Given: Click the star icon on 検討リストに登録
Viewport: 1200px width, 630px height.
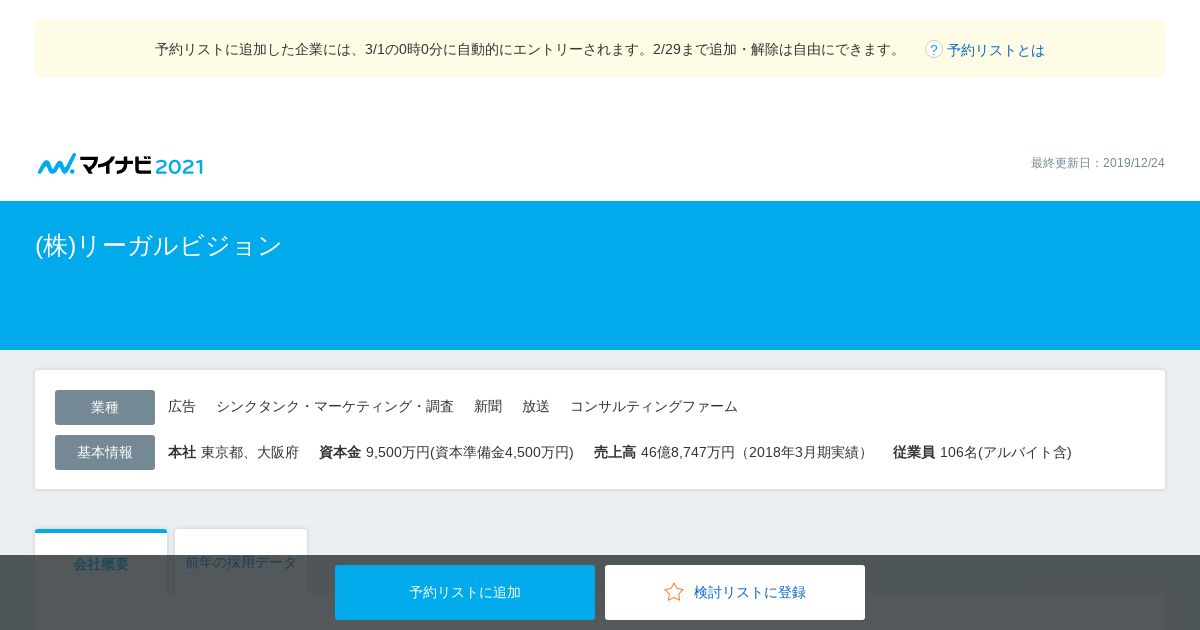Looking at the screenshot, I should [x=674, y=592].
